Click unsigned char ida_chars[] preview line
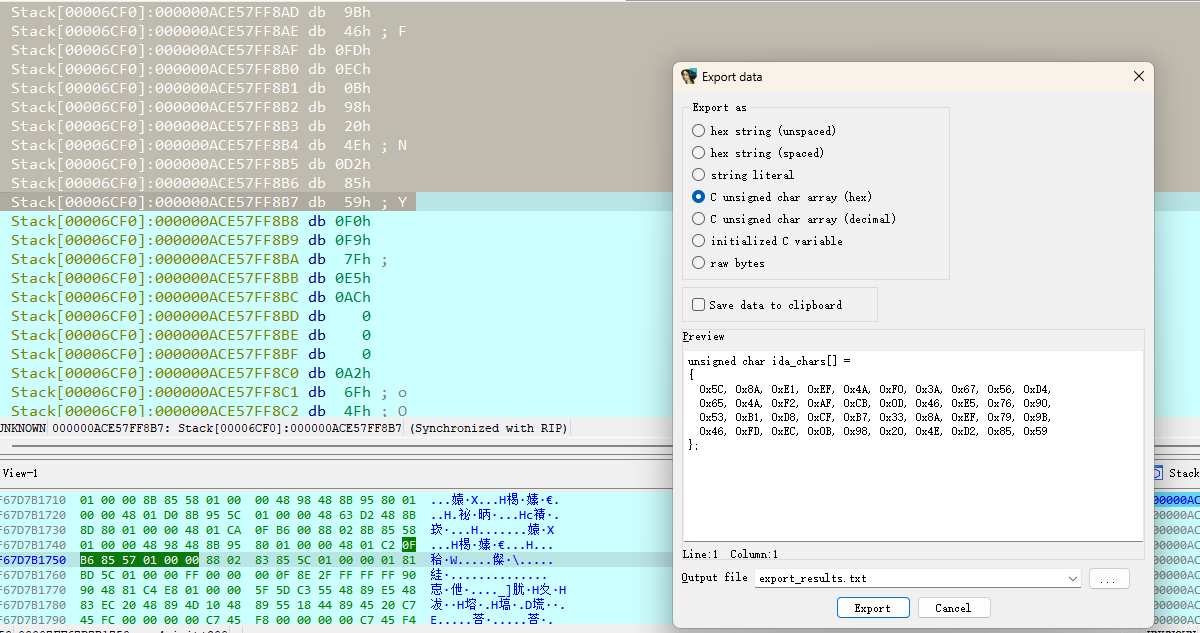 769,361
